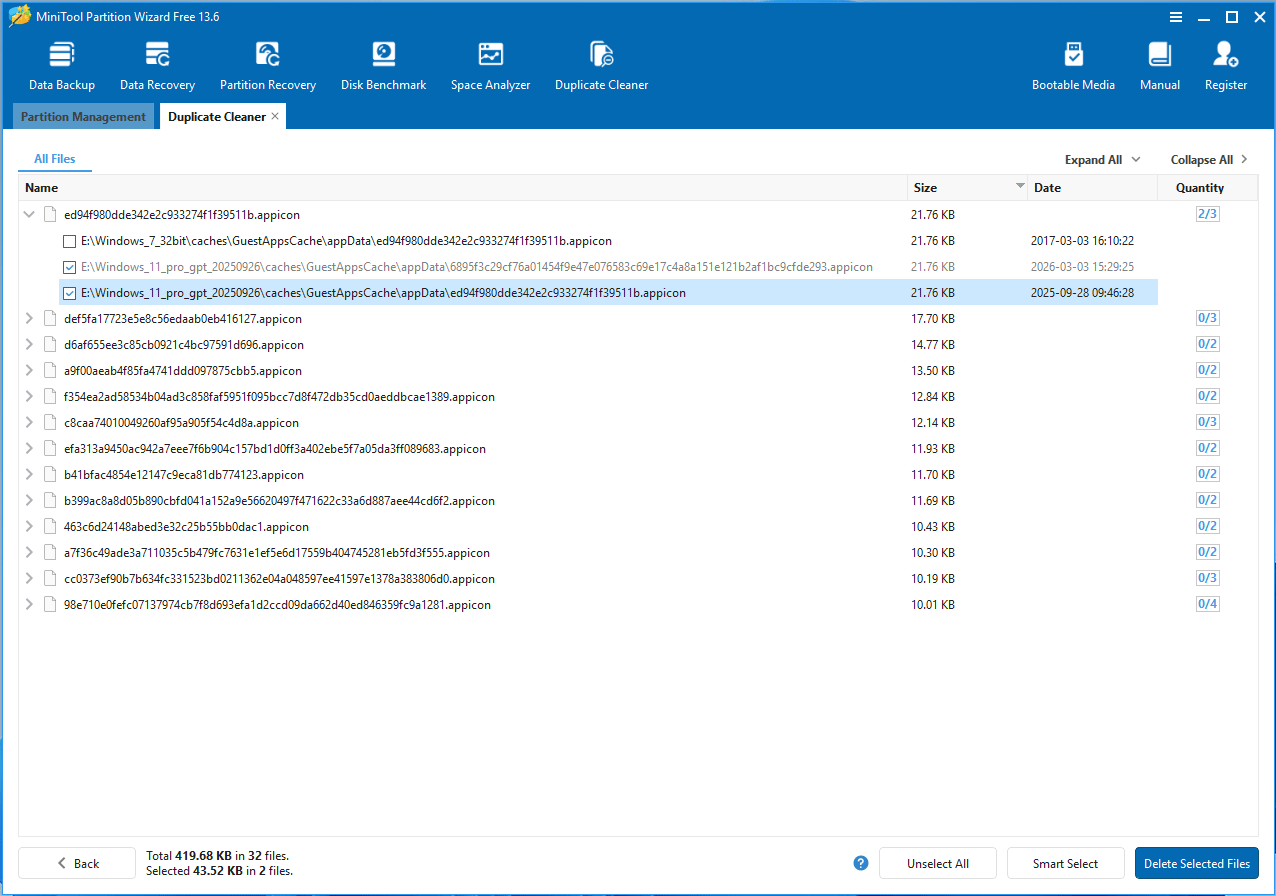Click the help question mark icon
The height and width of the screenshot is (896, 1276).
860,863
